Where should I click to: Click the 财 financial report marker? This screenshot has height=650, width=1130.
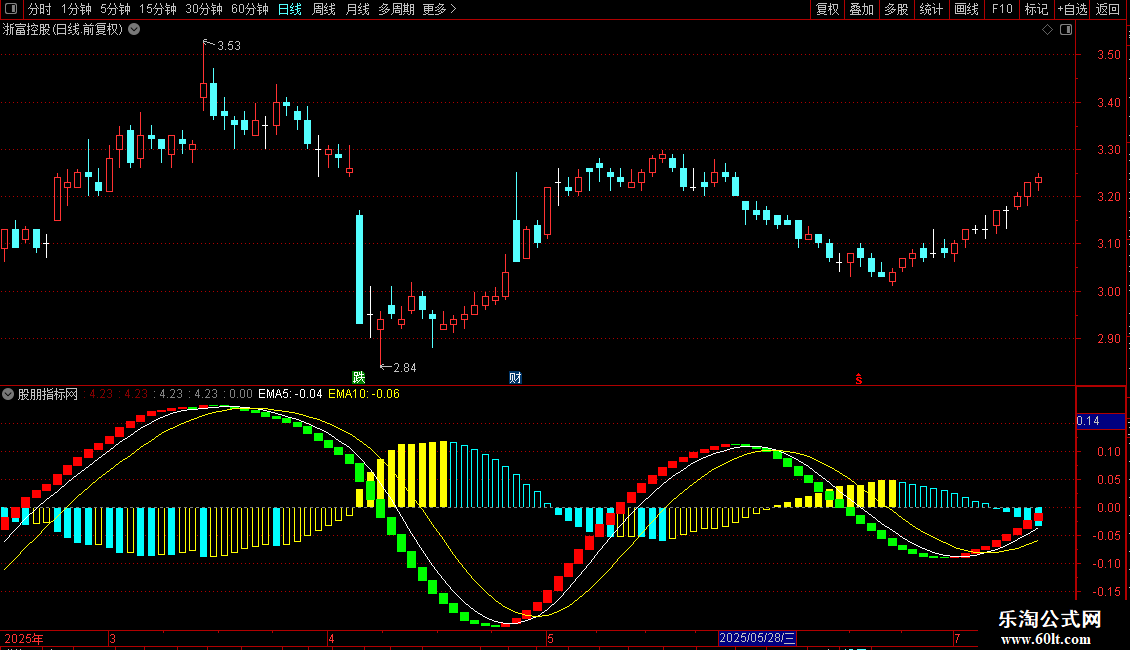click(x=515, y=378)
